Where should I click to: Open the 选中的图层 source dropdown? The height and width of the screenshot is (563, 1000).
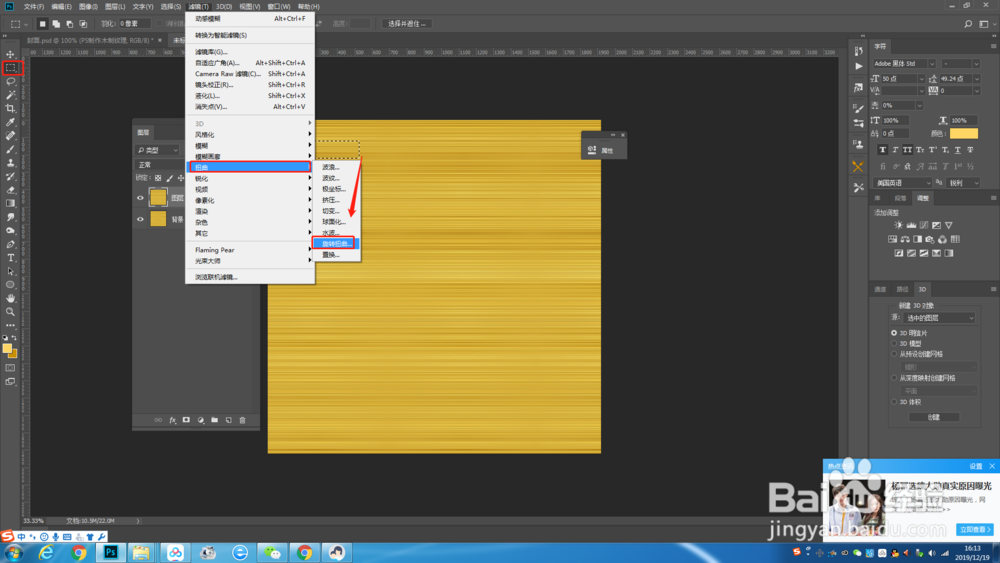(939, 318)
